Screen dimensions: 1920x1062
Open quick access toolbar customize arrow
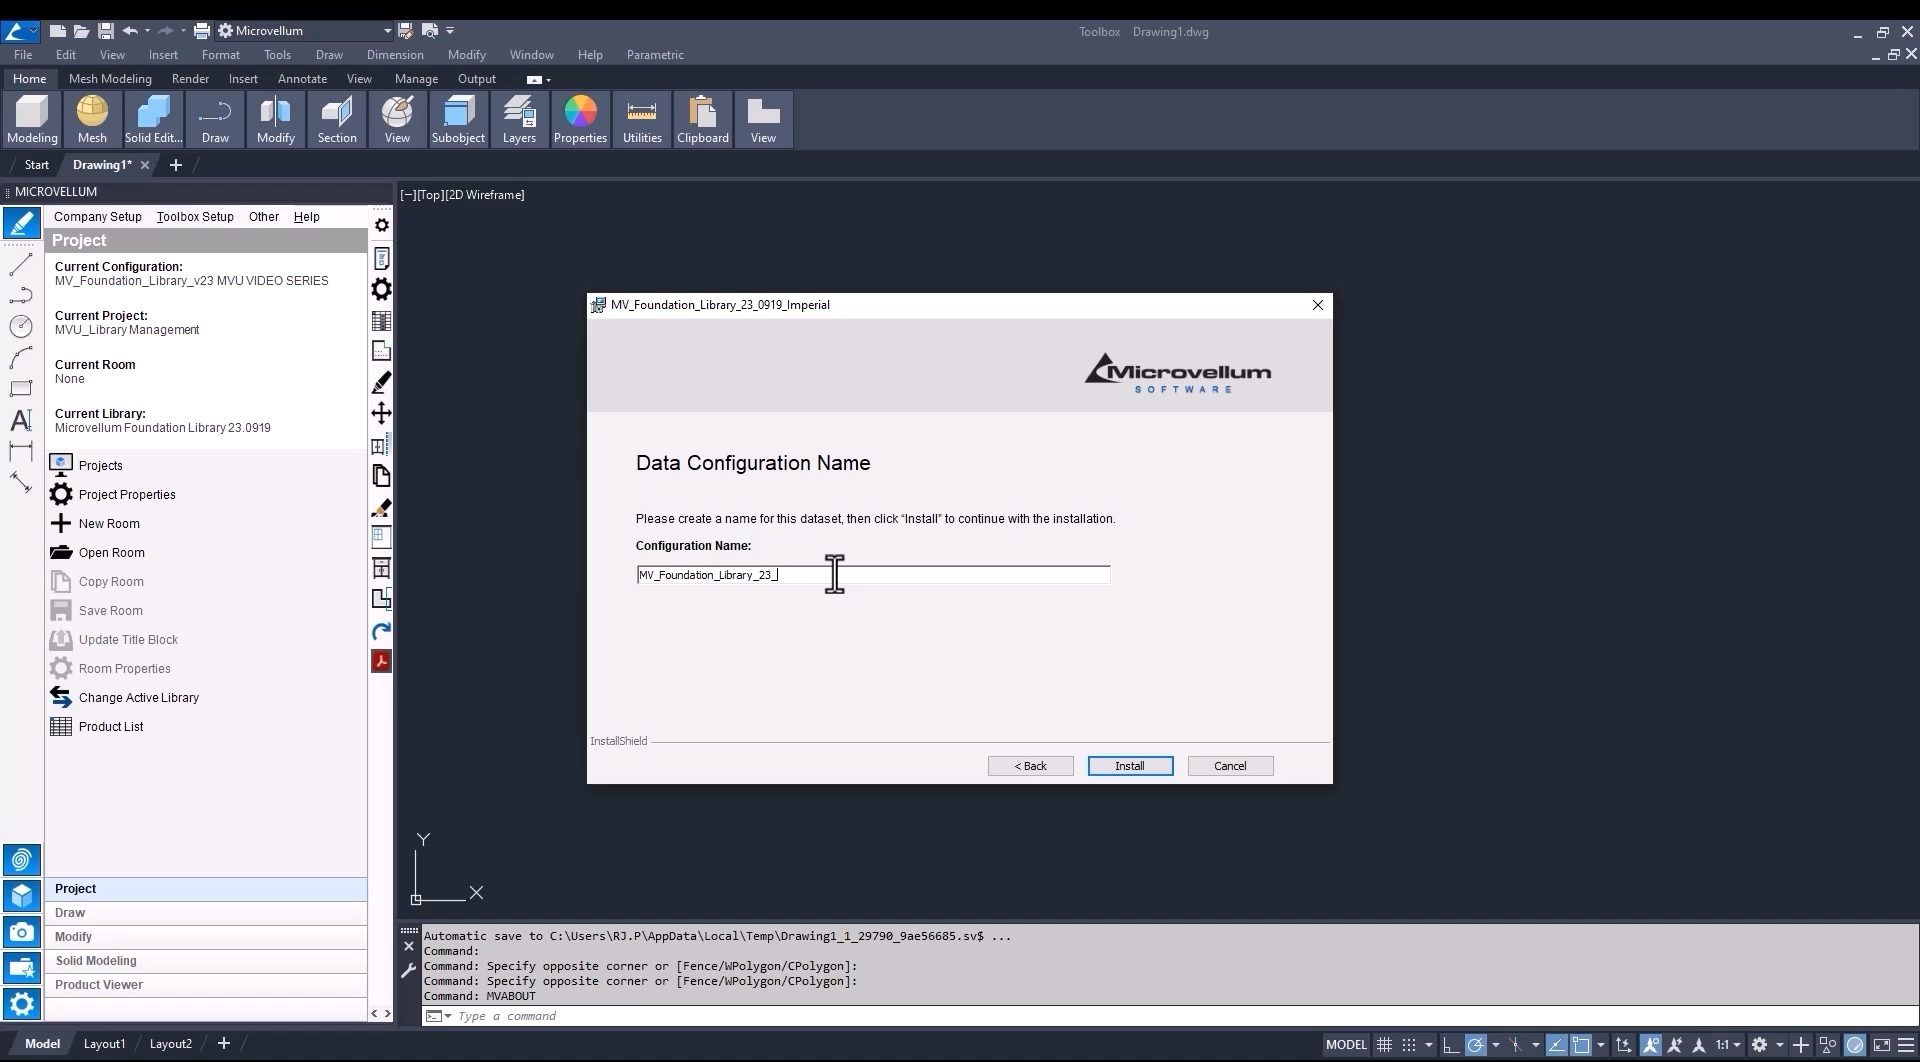[x=450, y=31]
